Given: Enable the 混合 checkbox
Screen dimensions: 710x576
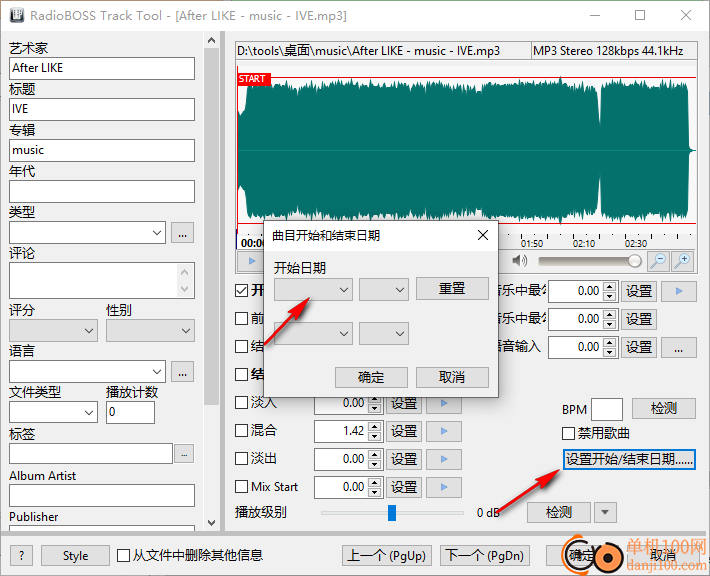Looking at the screenshot, I should [x=241, y=431].
